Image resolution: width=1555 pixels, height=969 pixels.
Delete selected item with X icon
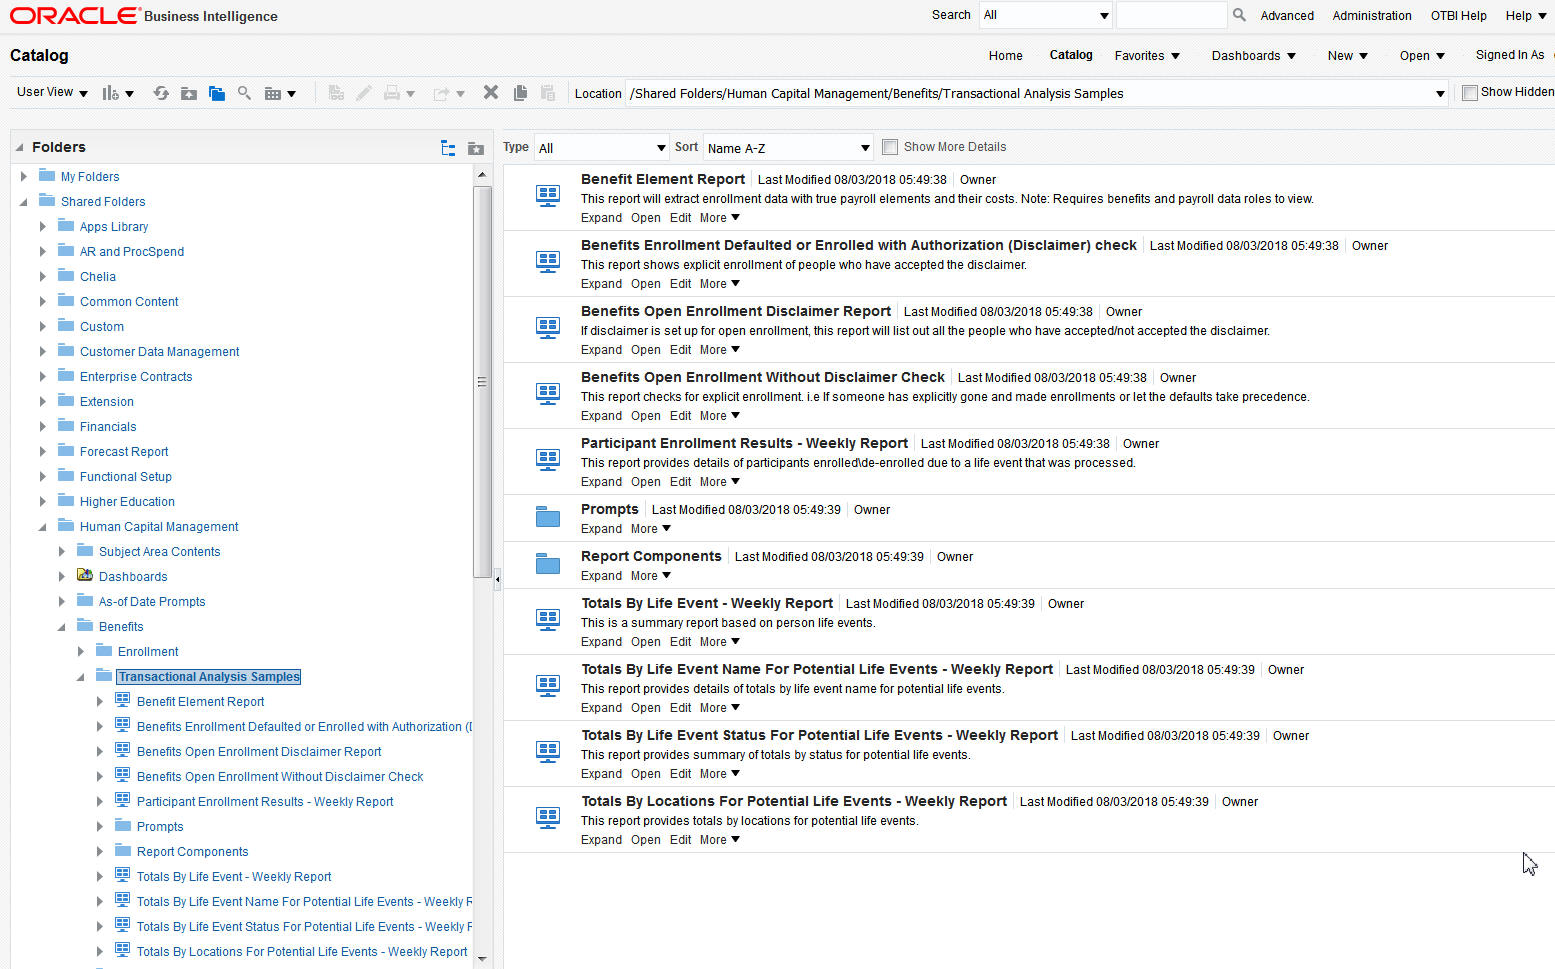[x=491, y=92]
